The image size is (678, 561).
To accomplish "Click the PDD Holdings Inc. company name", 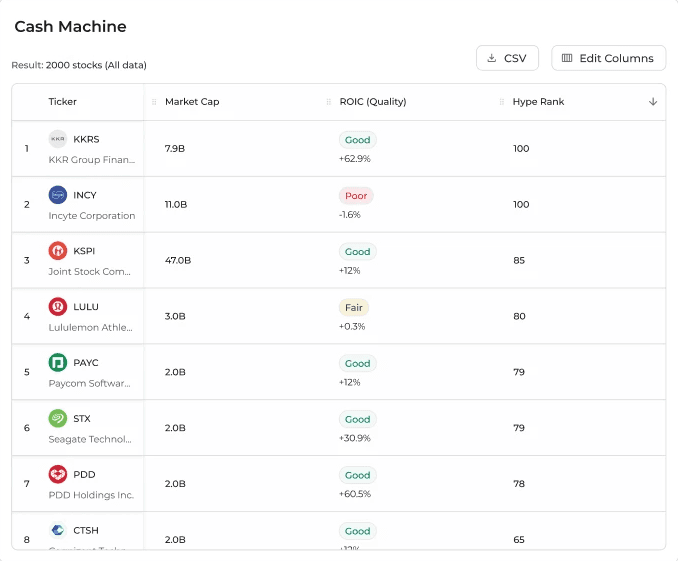I will coord(91,495).
